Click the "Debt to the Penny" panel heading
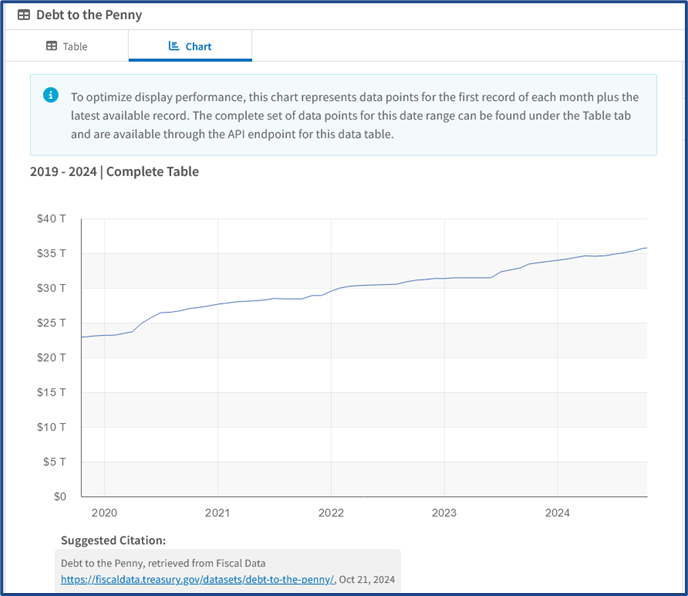 89,15
